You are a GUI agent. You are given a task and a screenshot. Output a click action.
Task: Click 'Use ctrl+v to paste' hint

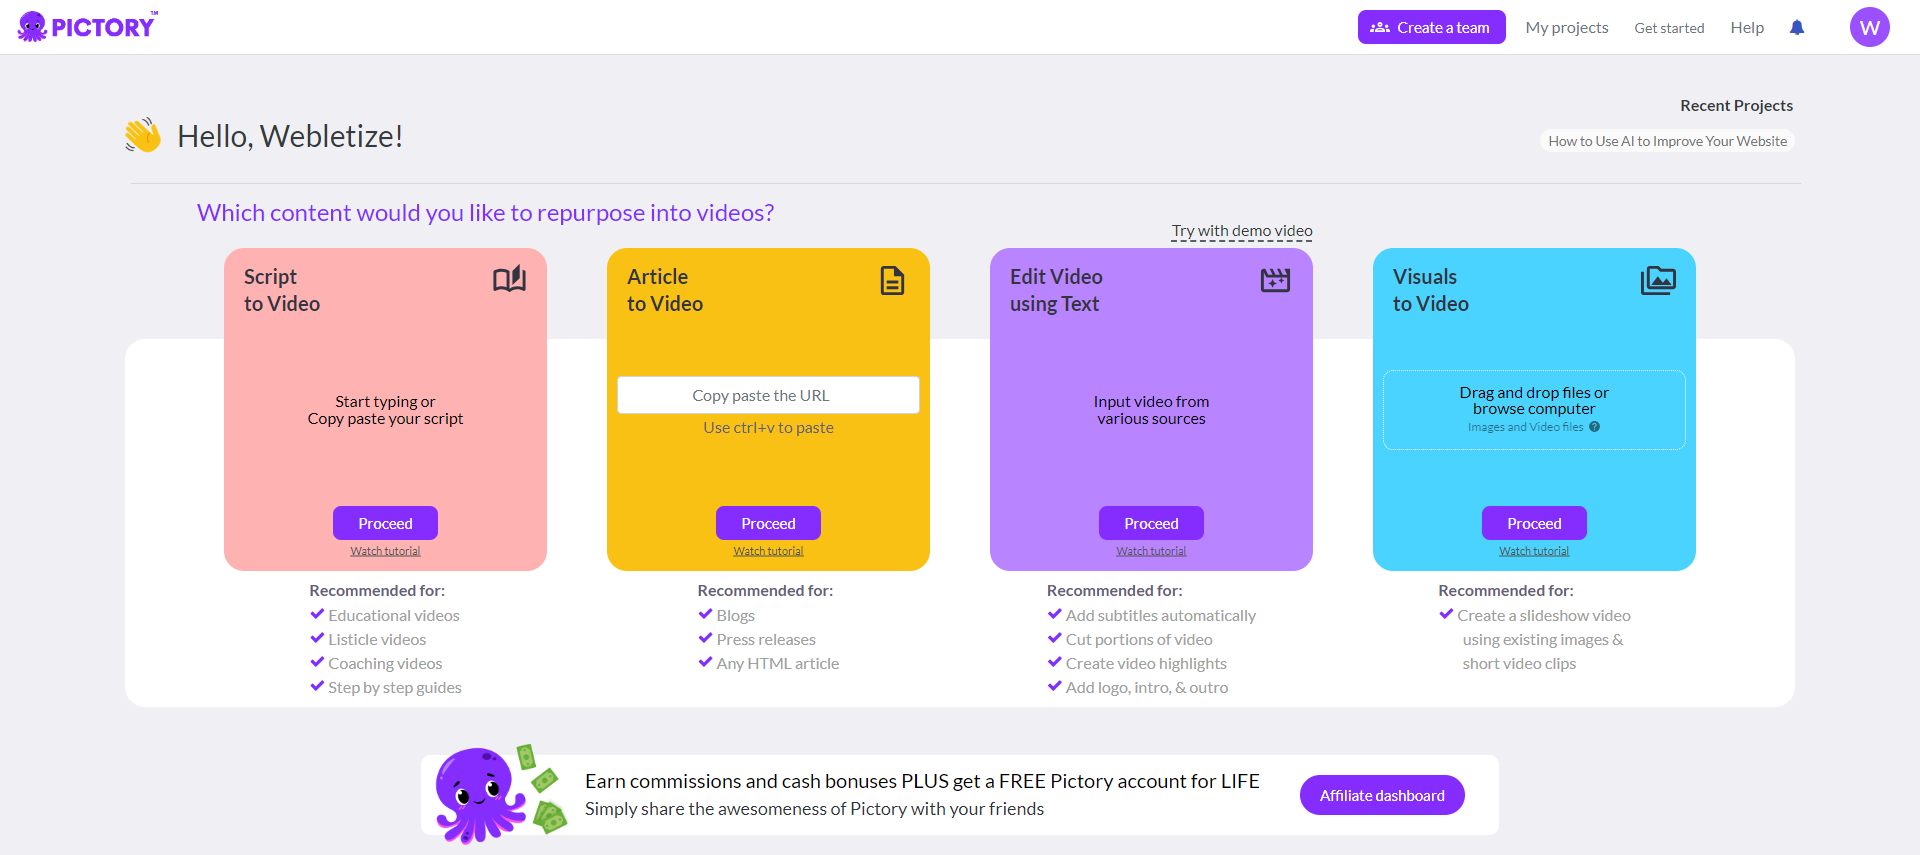(x=768, y=428)
